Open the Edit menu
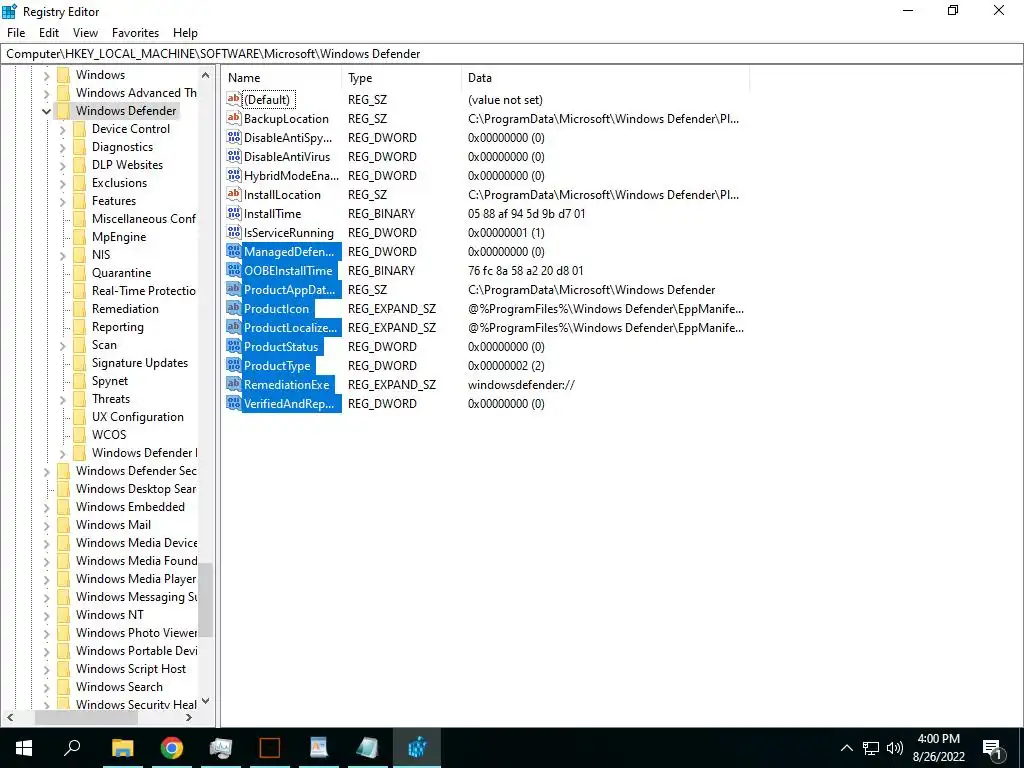The width and height of the screenshot is (1024, 768). pos(49,33)
